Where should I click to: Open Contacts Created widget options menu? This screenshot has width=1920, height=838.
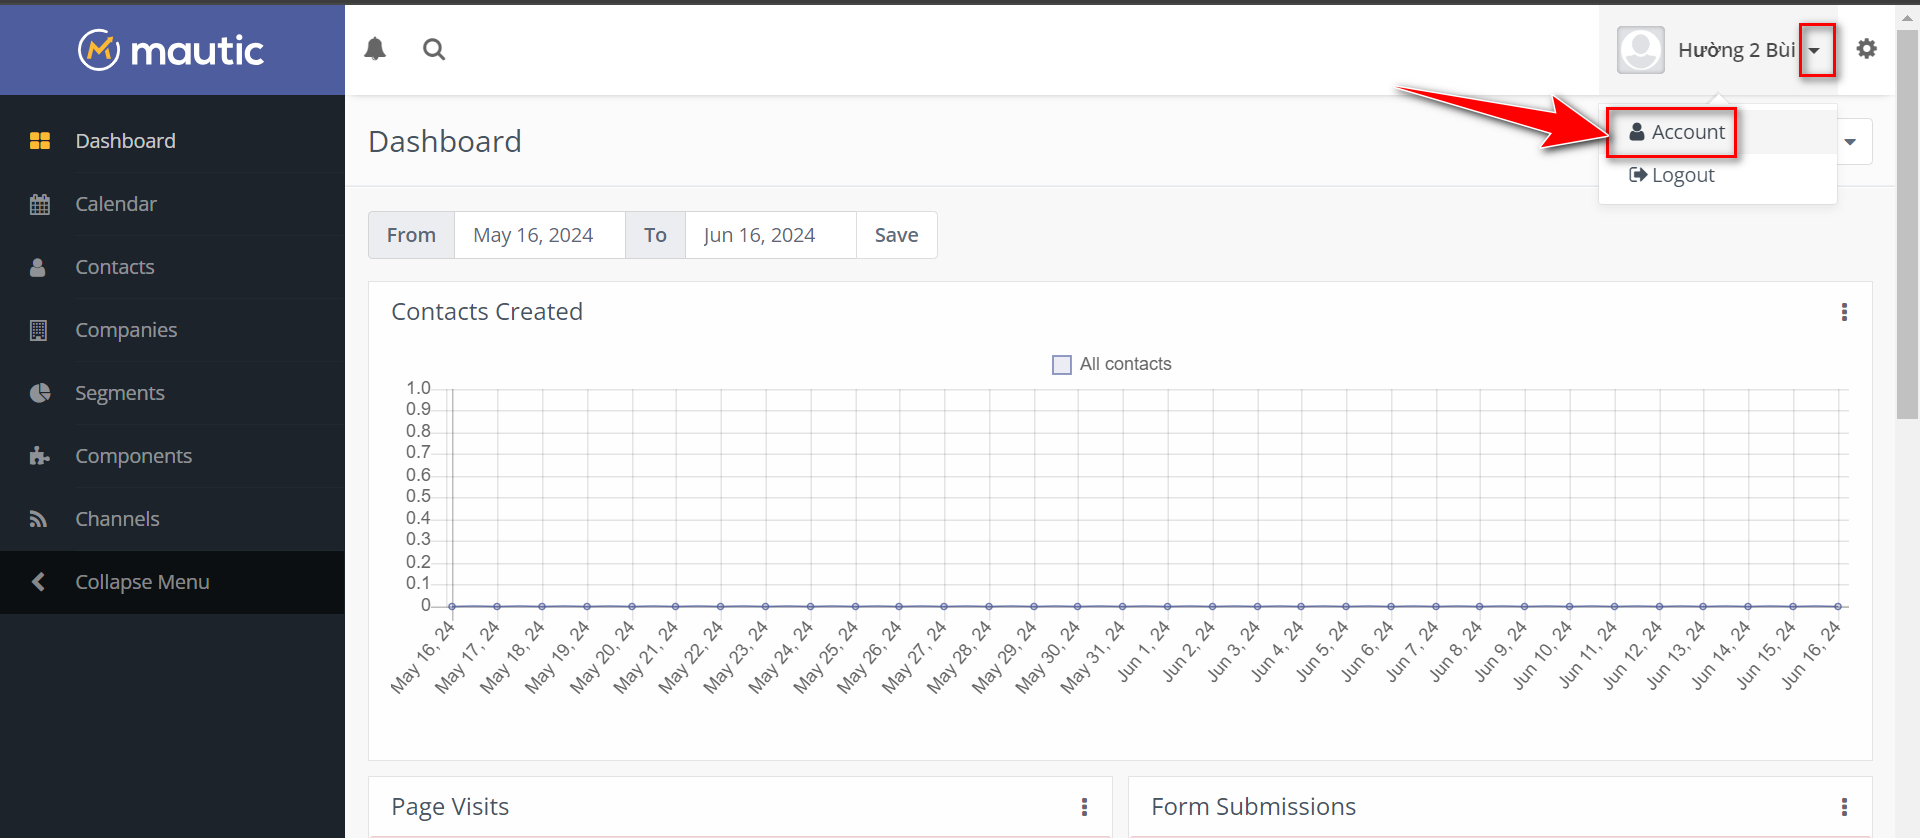tap(1844, 312)
